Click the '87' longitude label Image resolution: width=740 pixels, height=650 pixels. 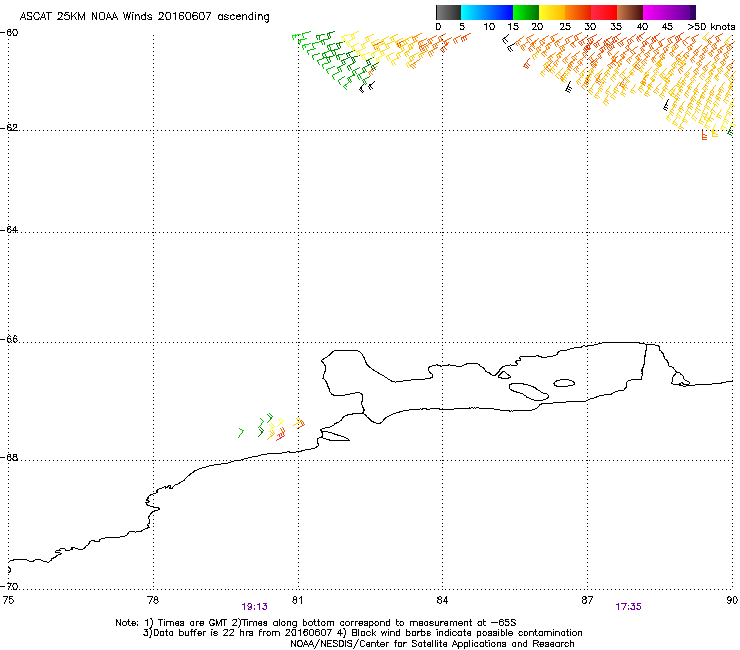click(587, 600)
